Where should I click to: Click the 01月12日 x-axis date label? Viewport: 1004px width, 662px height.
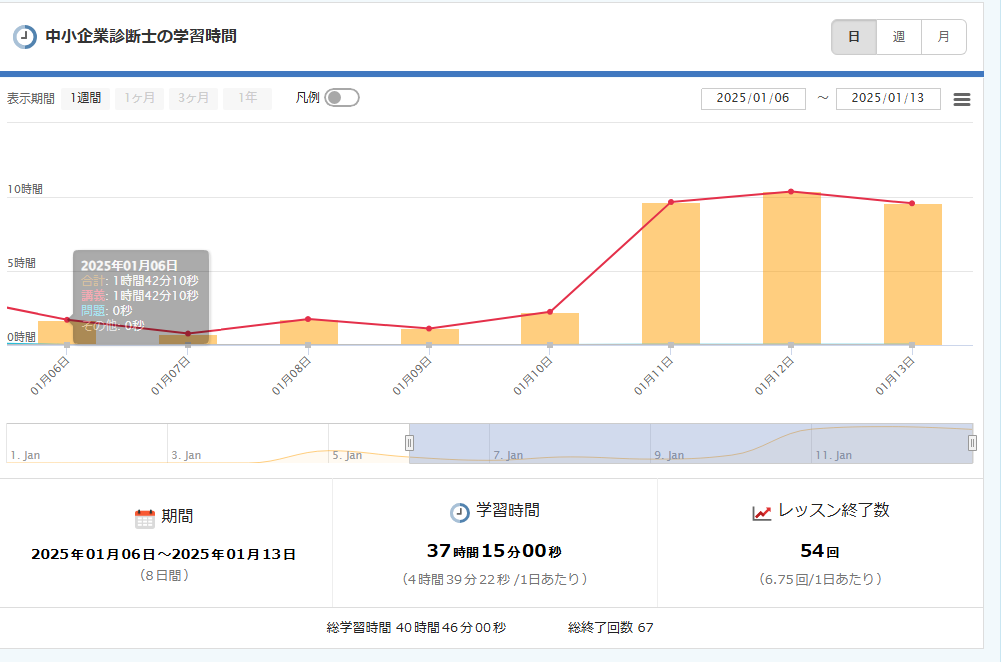(x=774, y=376)
